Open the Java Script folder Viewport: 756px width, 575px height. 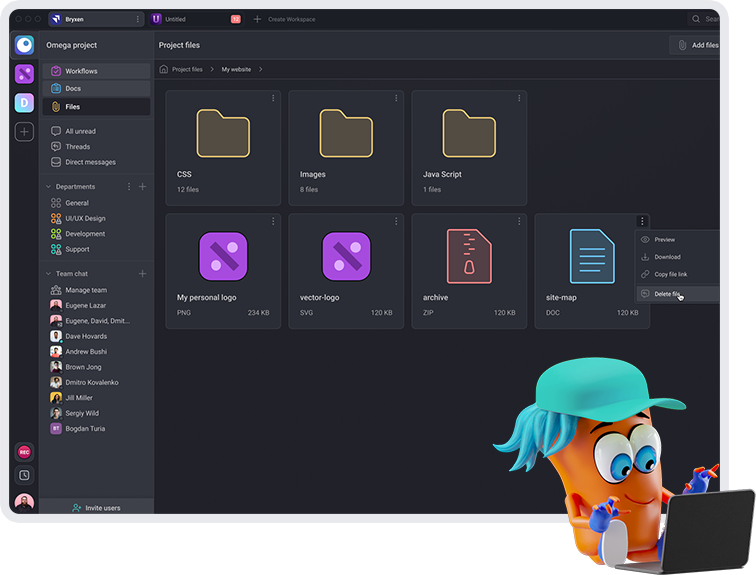(x=469, y=148)
